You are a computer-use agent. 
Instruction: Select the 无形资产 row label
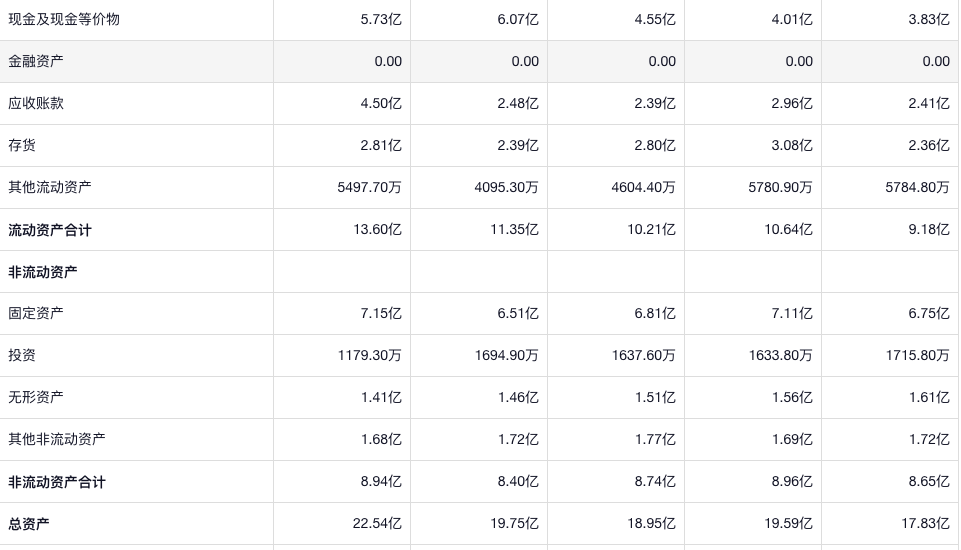[36, 397]
